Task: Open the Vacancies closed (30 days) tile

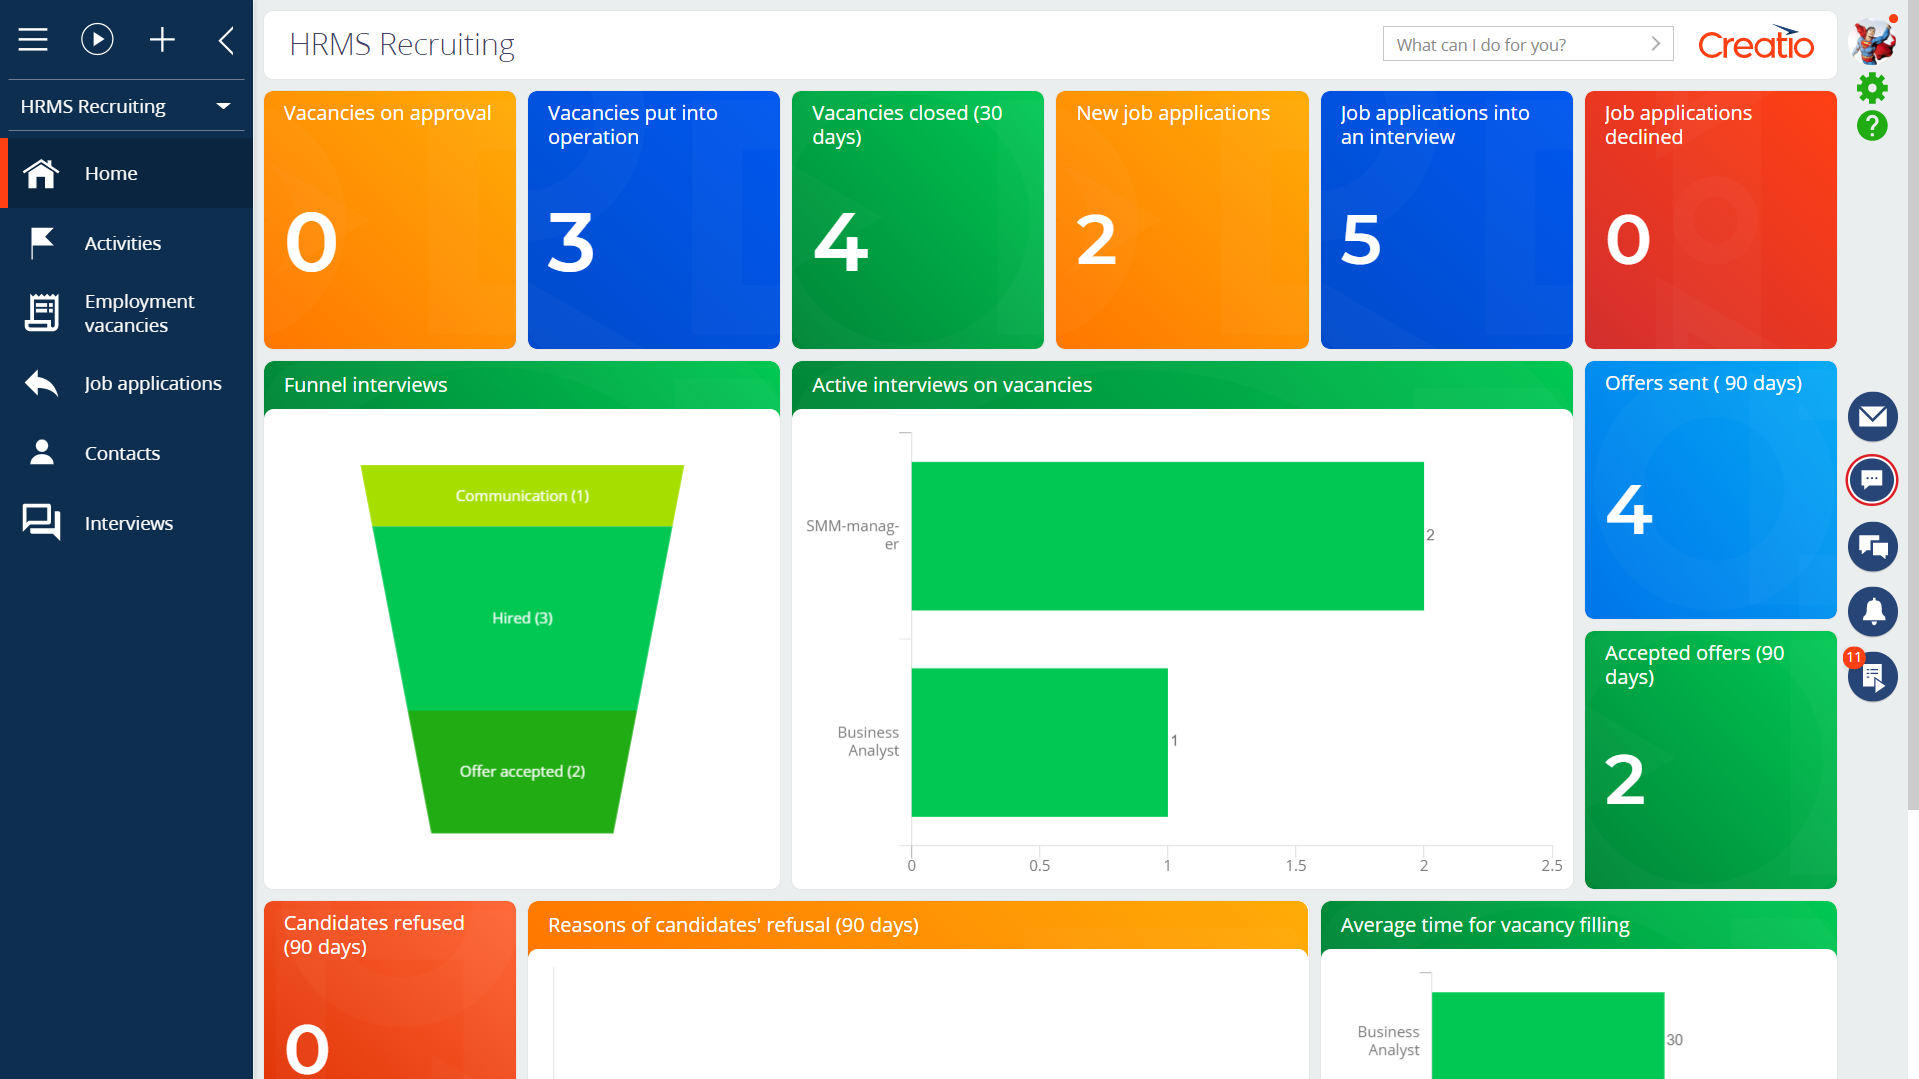Action: [x=917, y=219]
